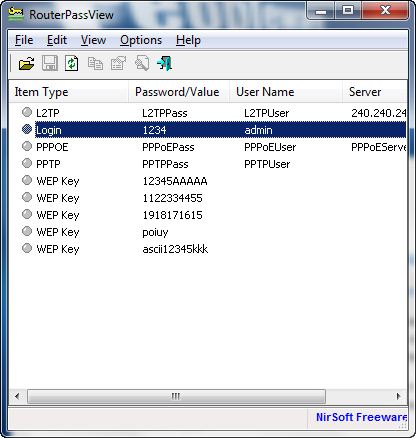Screen dimensions: 416x438
Task: Click the RouterPassView key icon in title bar
Action: coord(16,14)
